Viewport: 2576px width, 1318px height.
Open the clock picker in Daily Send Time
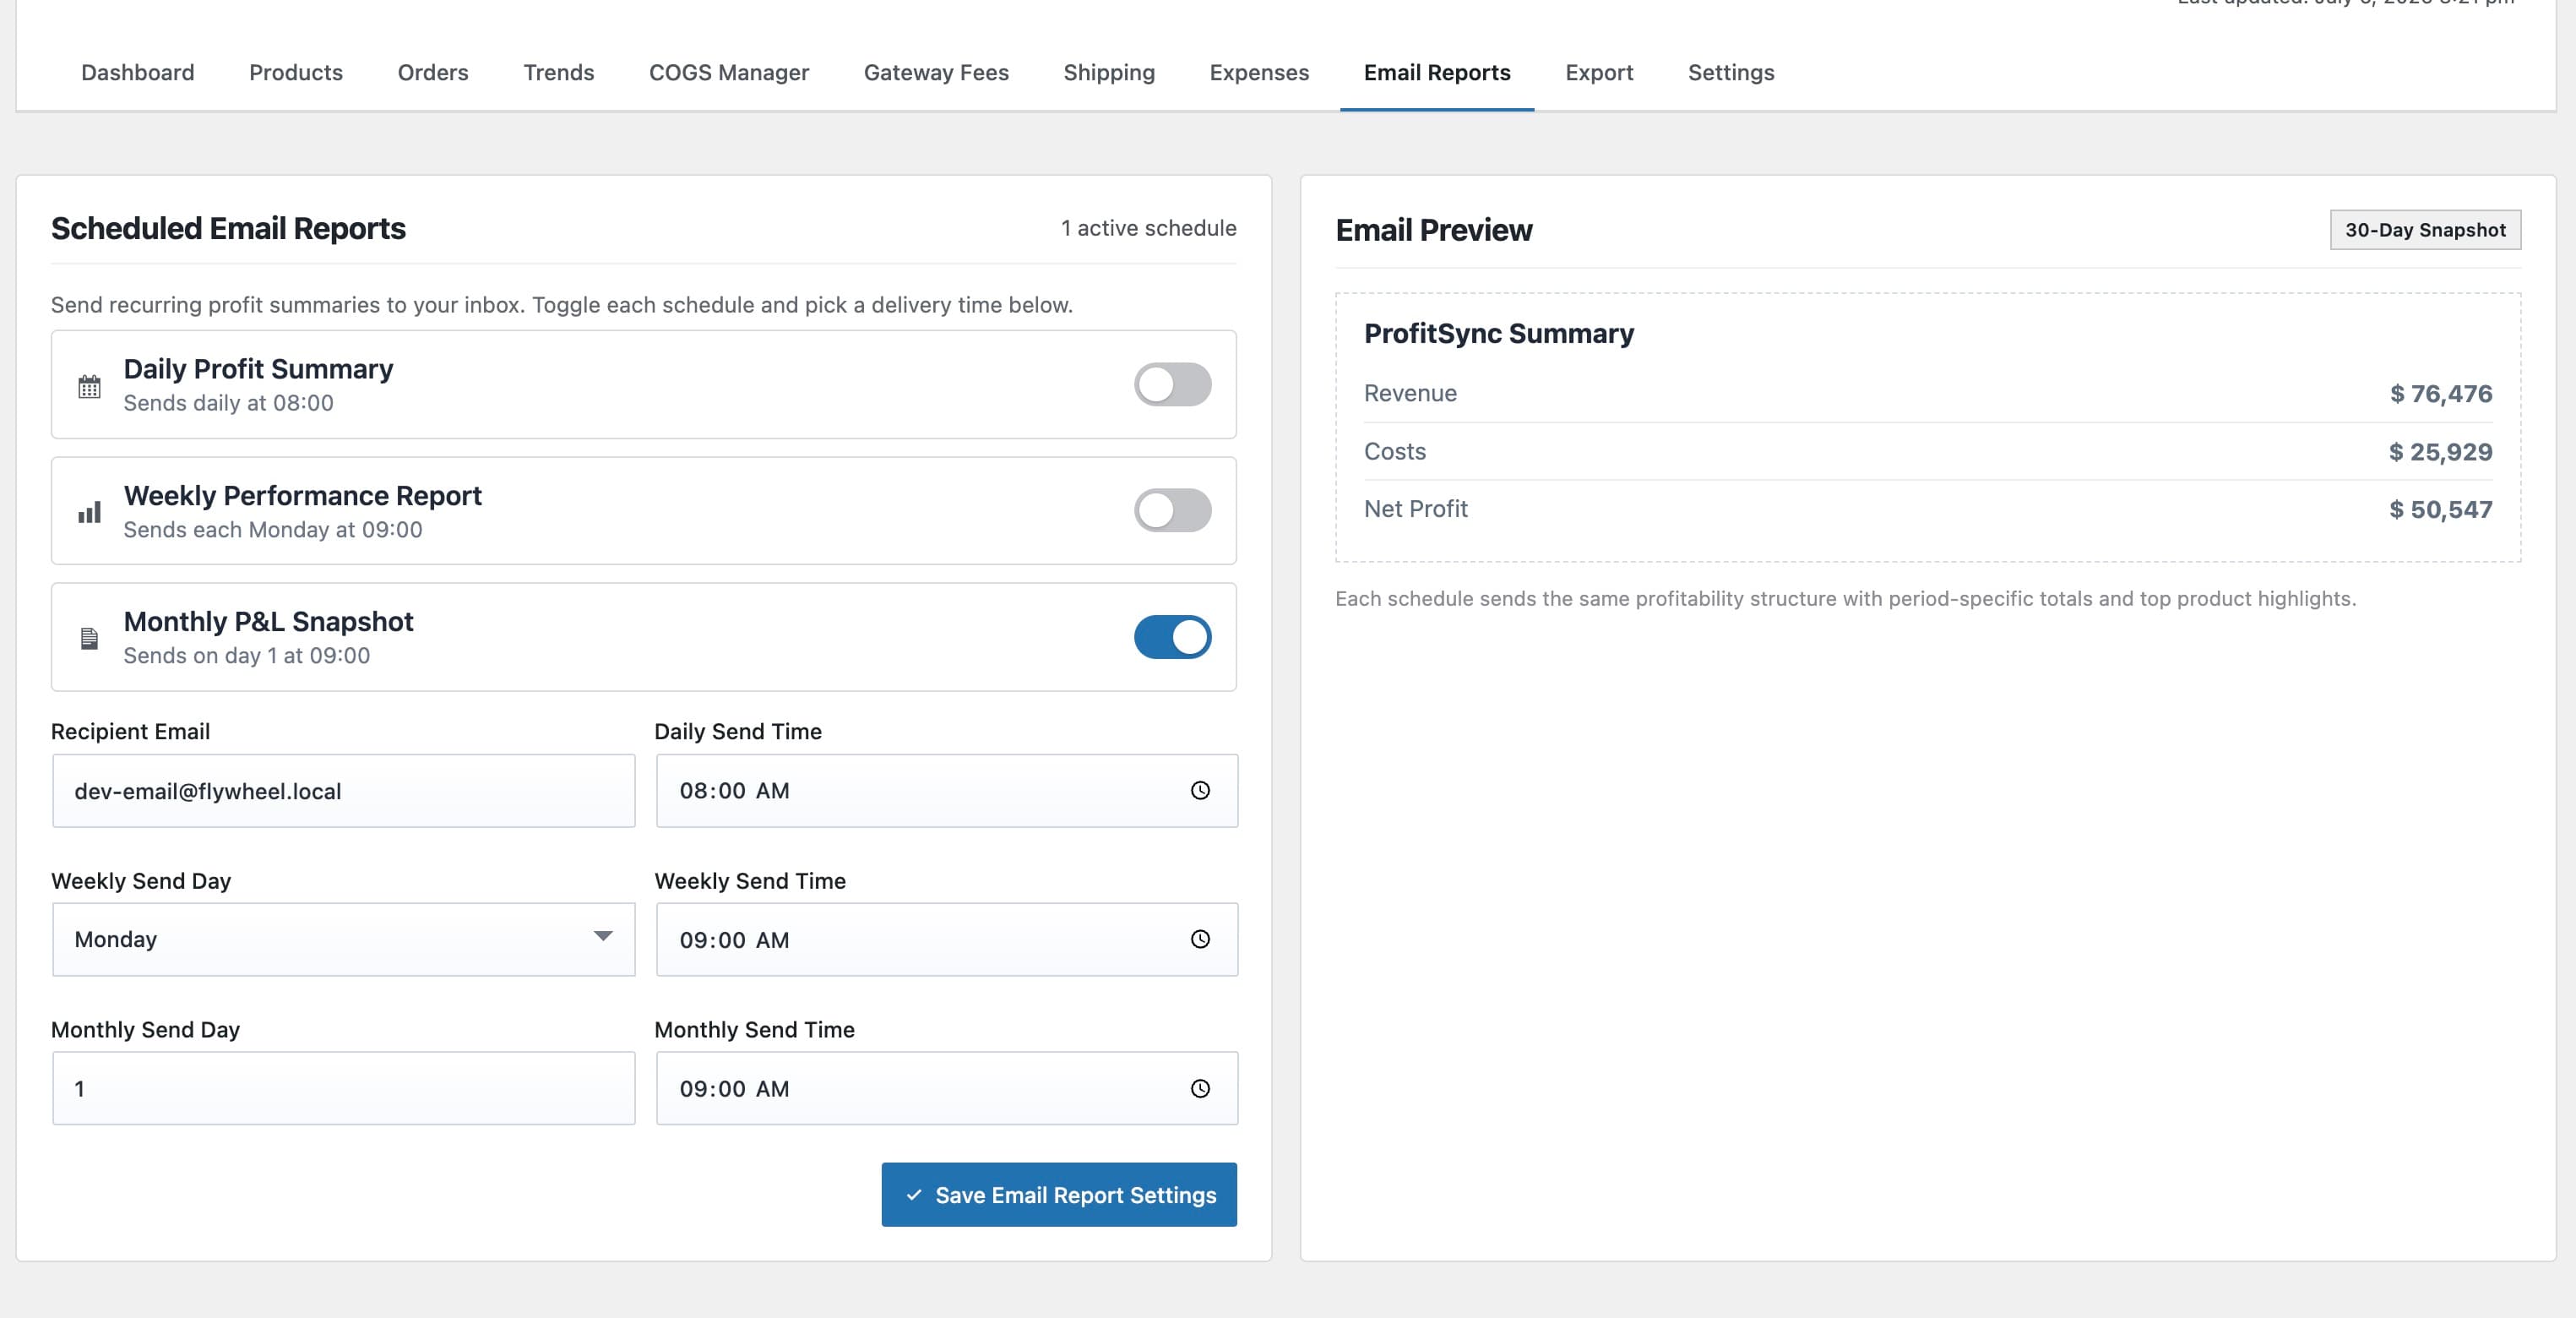(1200, 790)
